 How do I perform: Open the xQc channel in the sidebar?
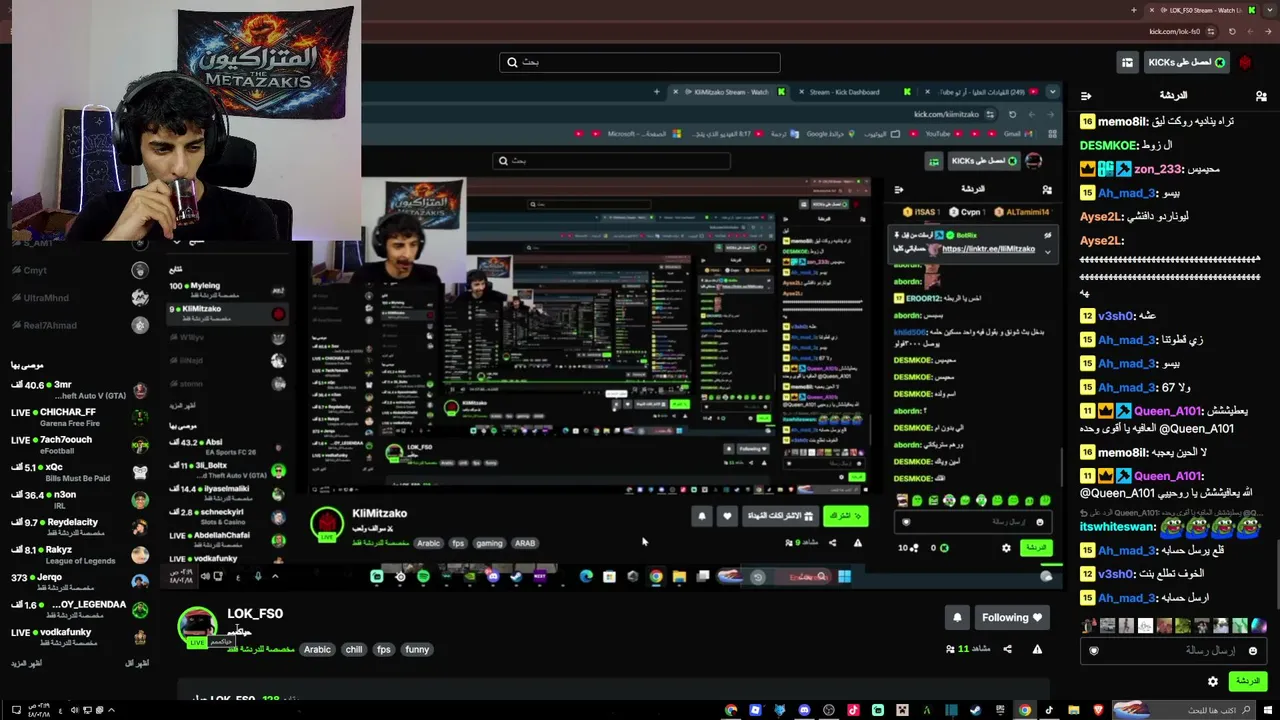[x=80, y=472]
